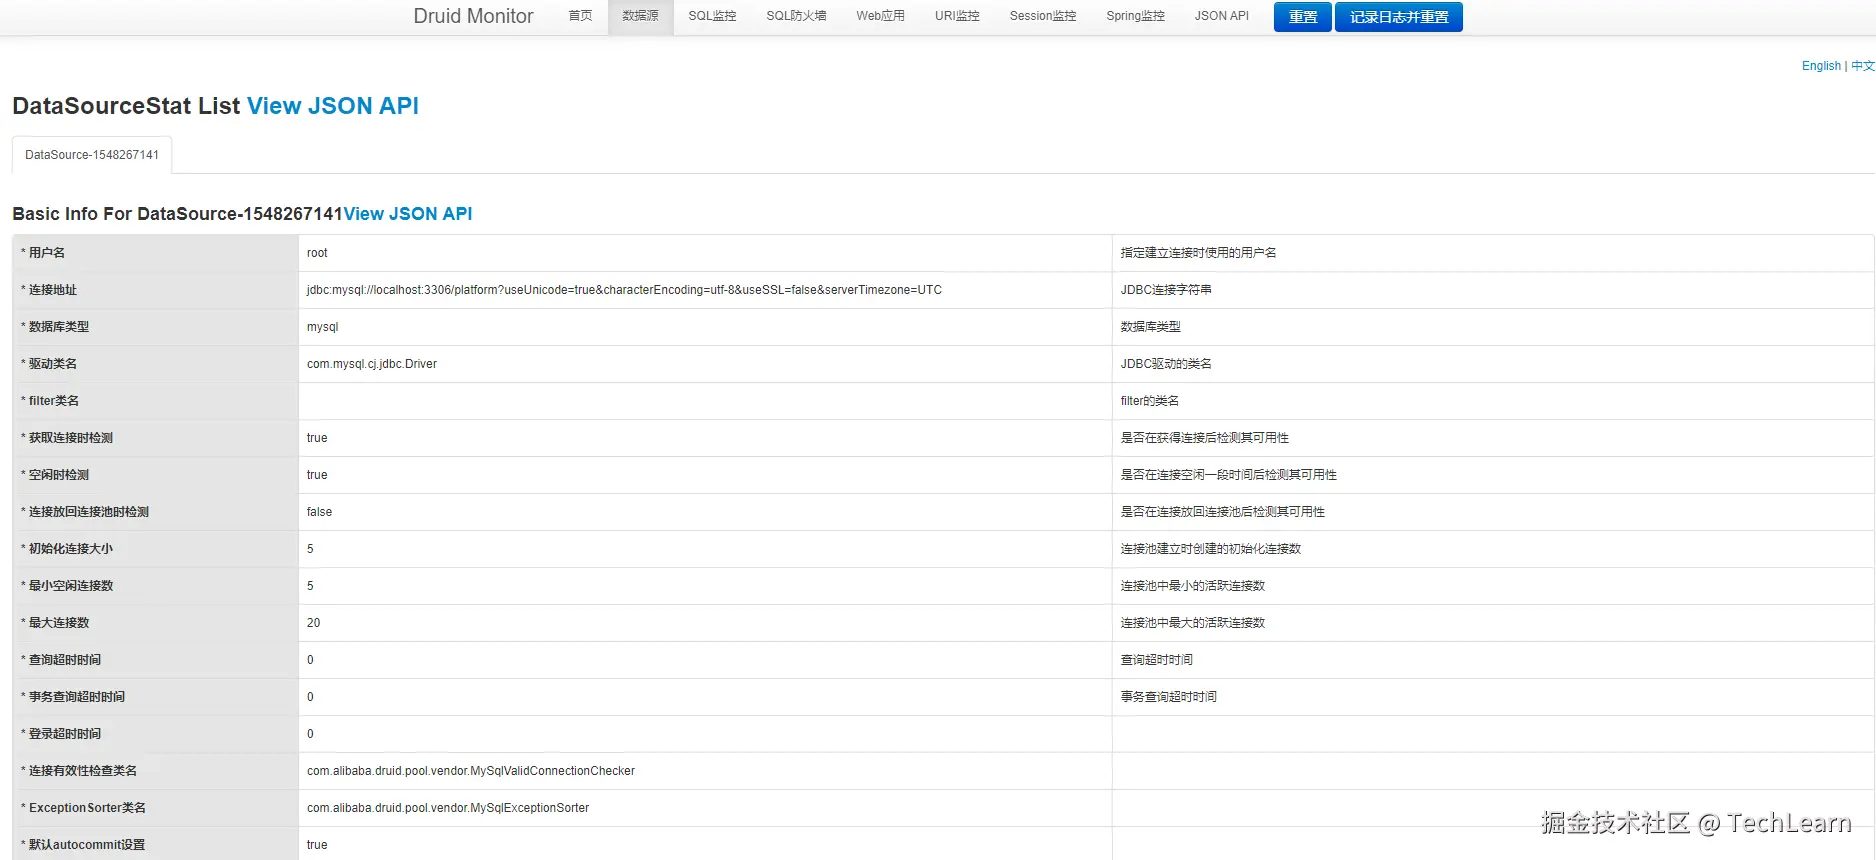The image size is (1876, 860).
Task: Open View JSON API link beside DataSourceStat List
Action: [x=333, y=106]
